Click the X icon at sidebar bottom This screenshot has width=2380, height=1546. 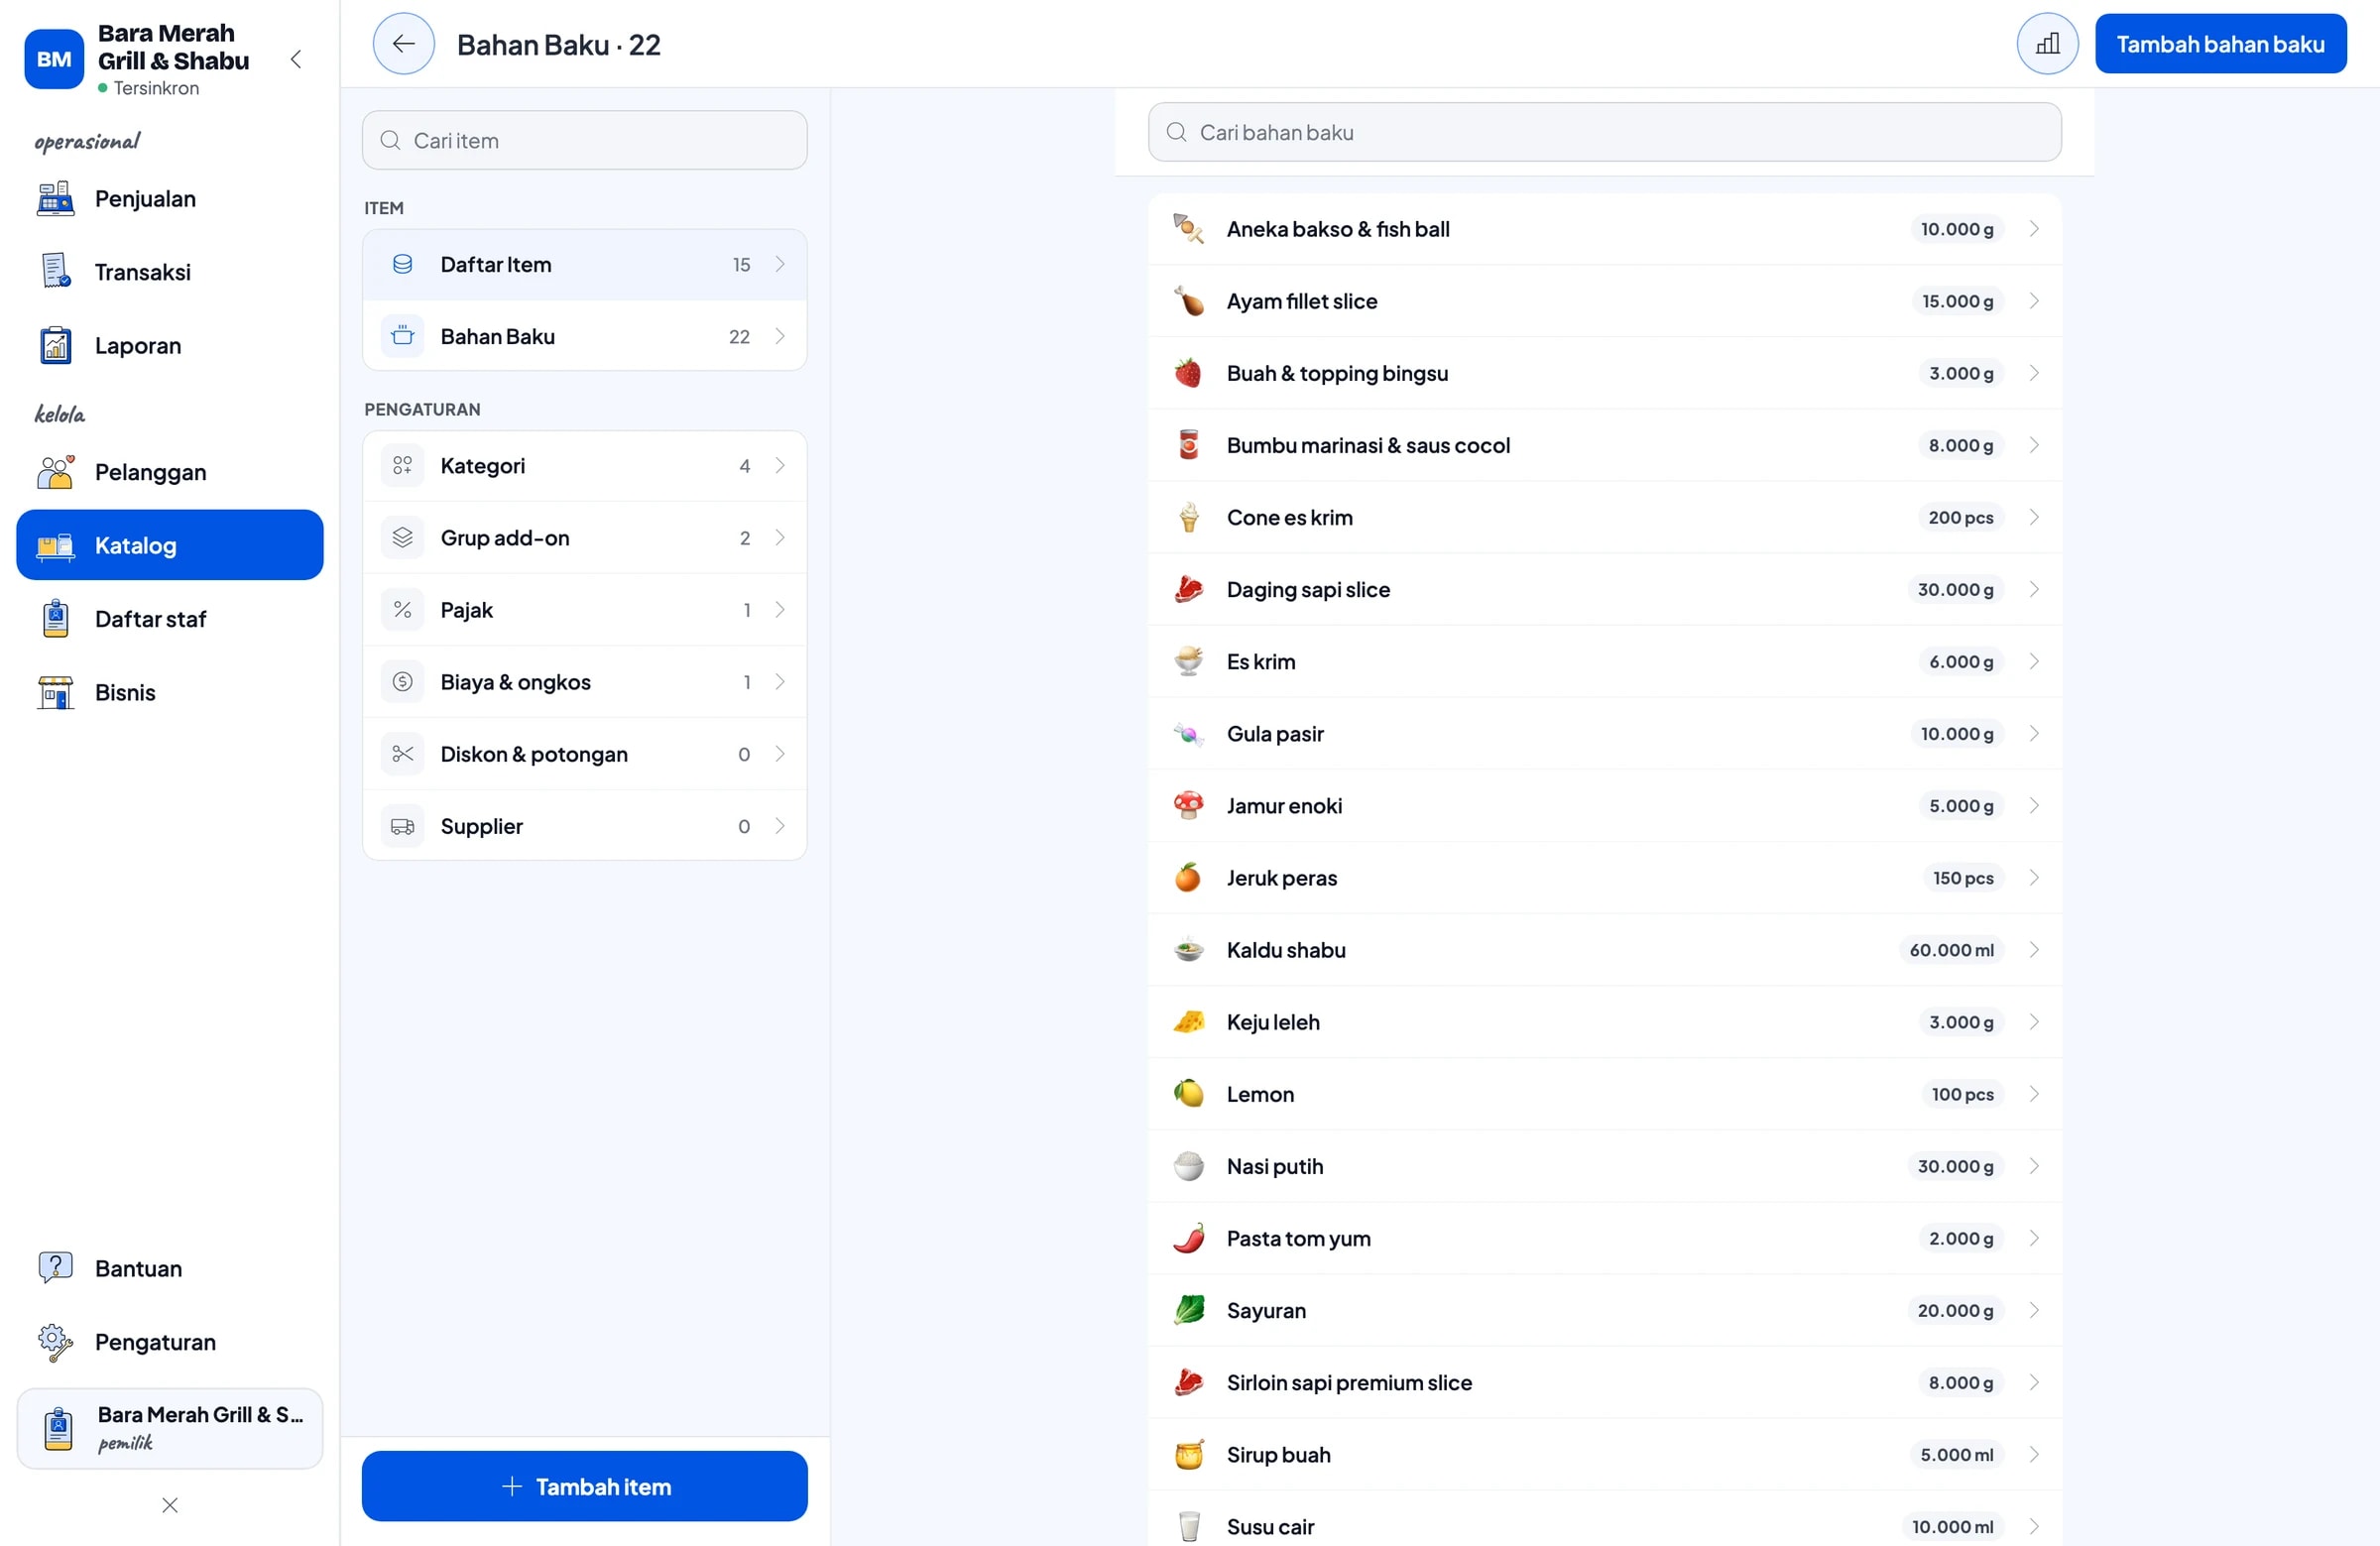(170, 1505)
